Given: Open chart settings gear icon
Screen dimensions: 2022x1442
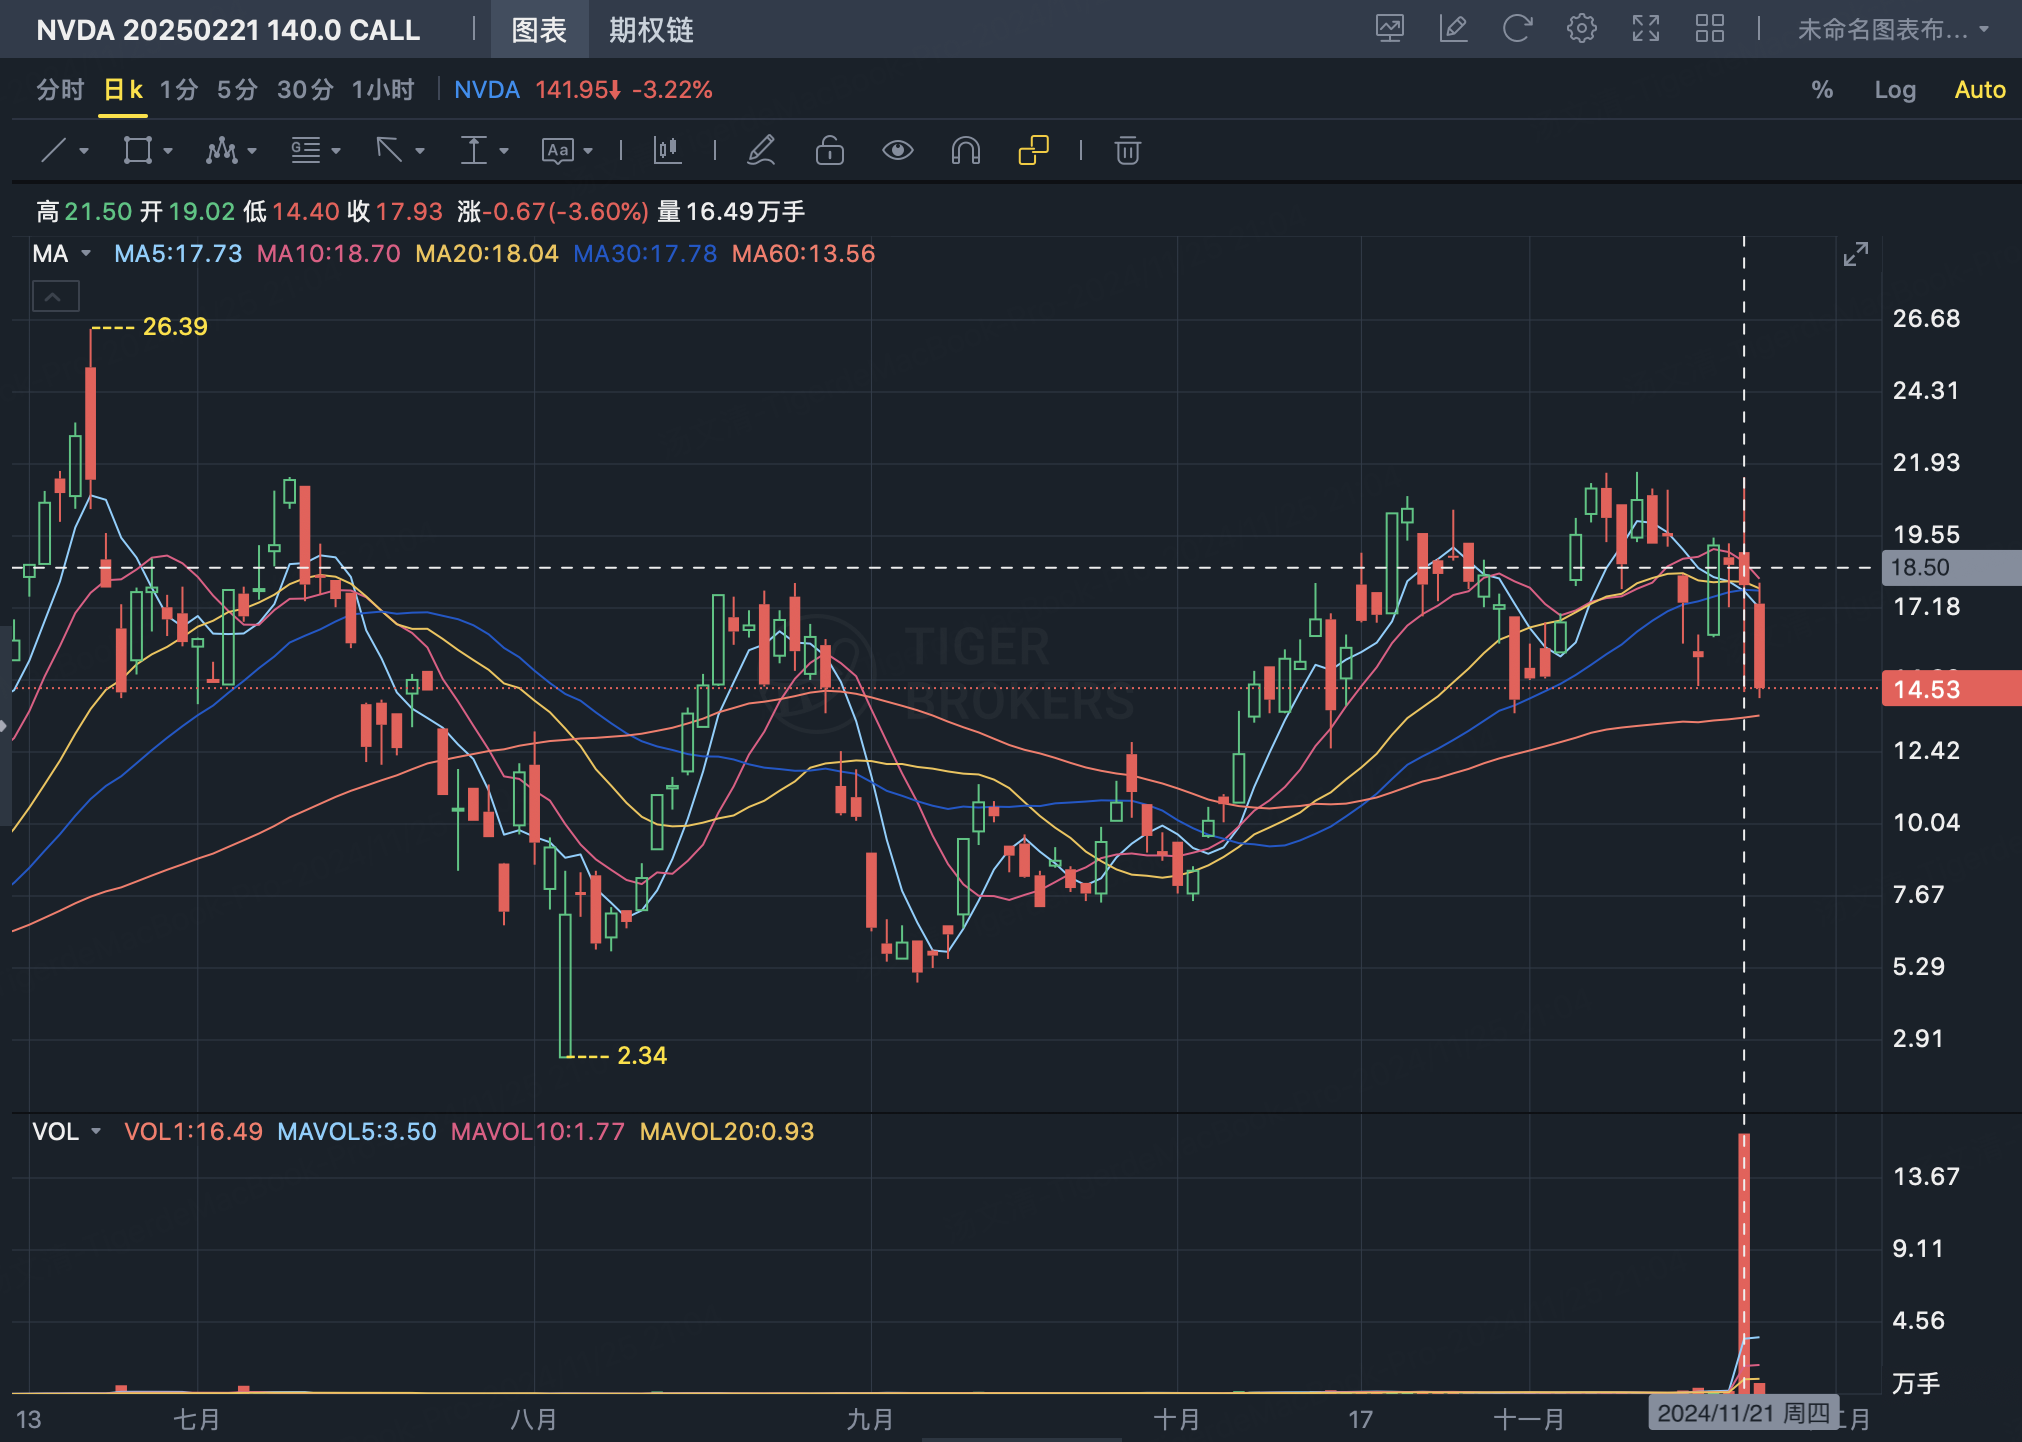Looking at the screenshot, I should tap(1581, 29).
